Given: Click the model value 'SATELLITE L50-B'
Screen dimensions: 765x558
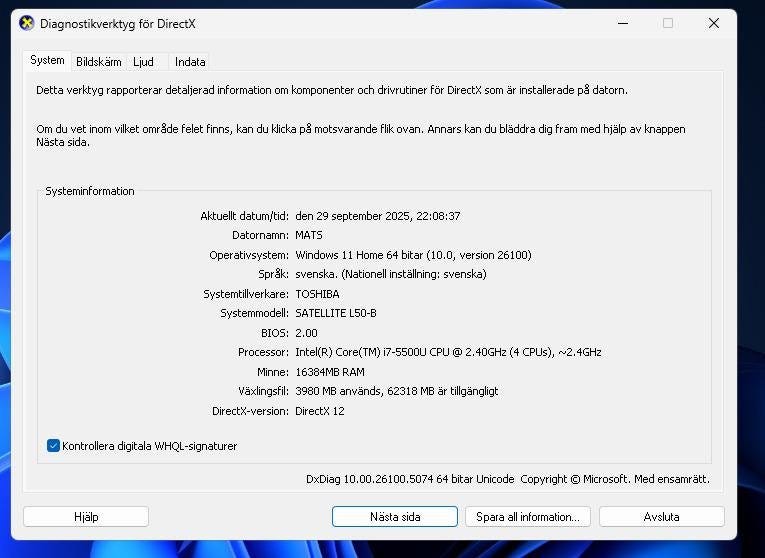Looking at the screenshot, I should coord(336,313).
